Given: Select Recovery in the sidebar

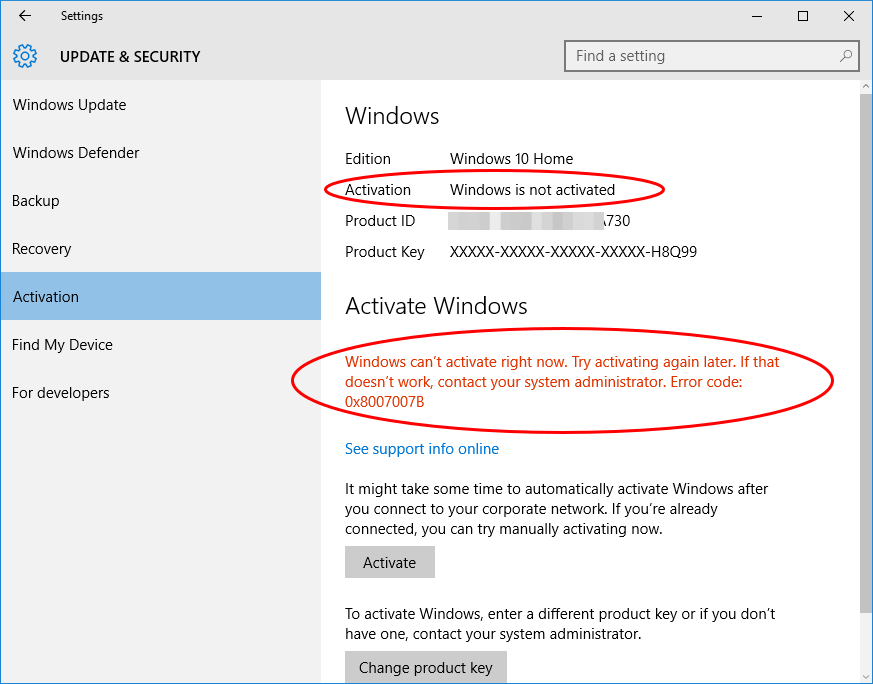Looking at the screenshot, I should 160,248.
